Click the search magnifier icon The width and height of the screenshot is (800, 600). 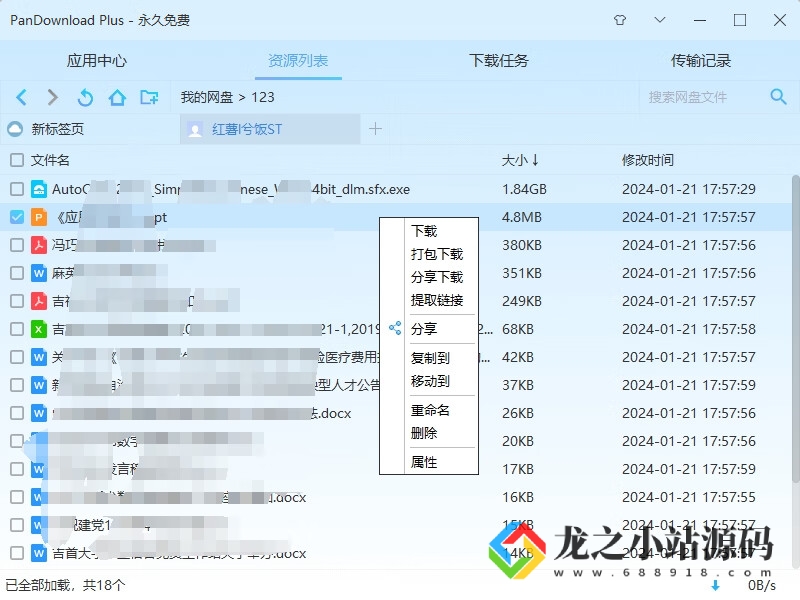778,96
